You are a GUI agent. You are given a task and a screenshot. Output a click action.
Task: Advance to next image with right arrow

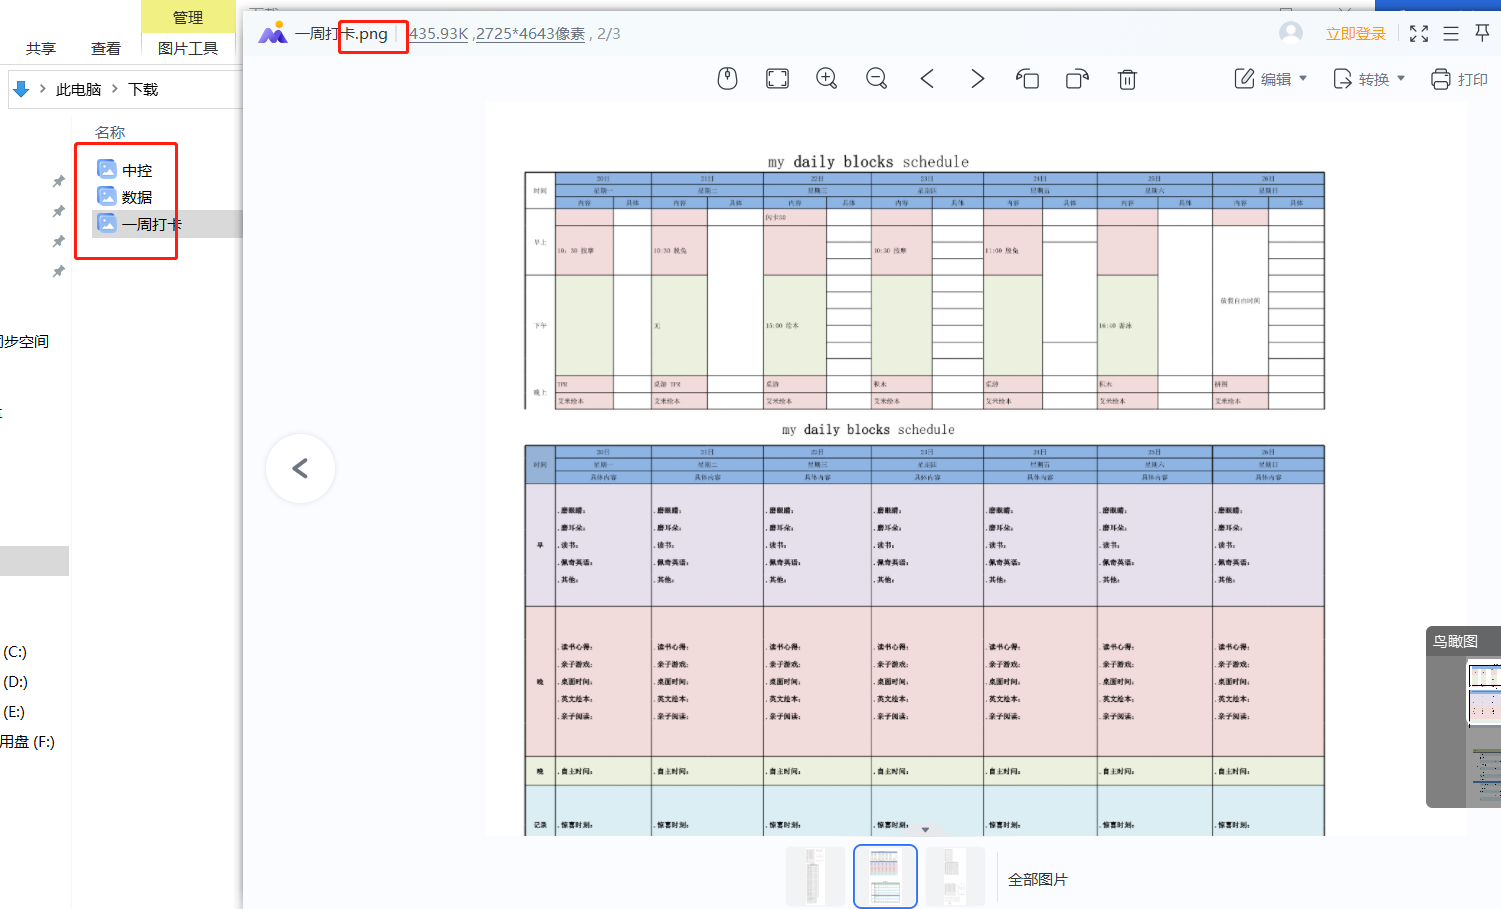tap(977, 78)
